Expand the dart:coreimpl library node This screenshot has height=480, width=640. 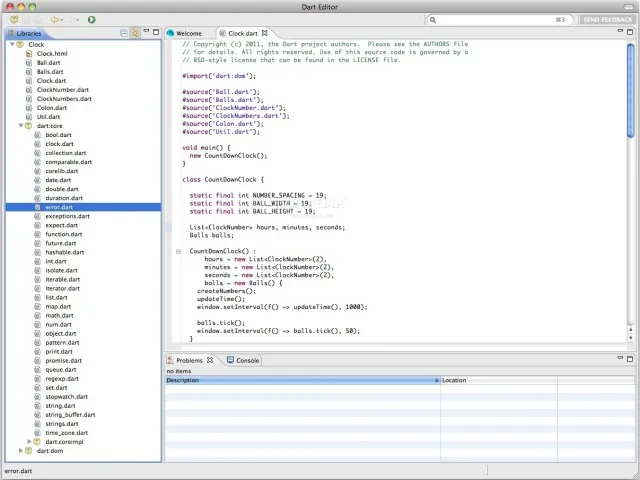pos(29,442)
